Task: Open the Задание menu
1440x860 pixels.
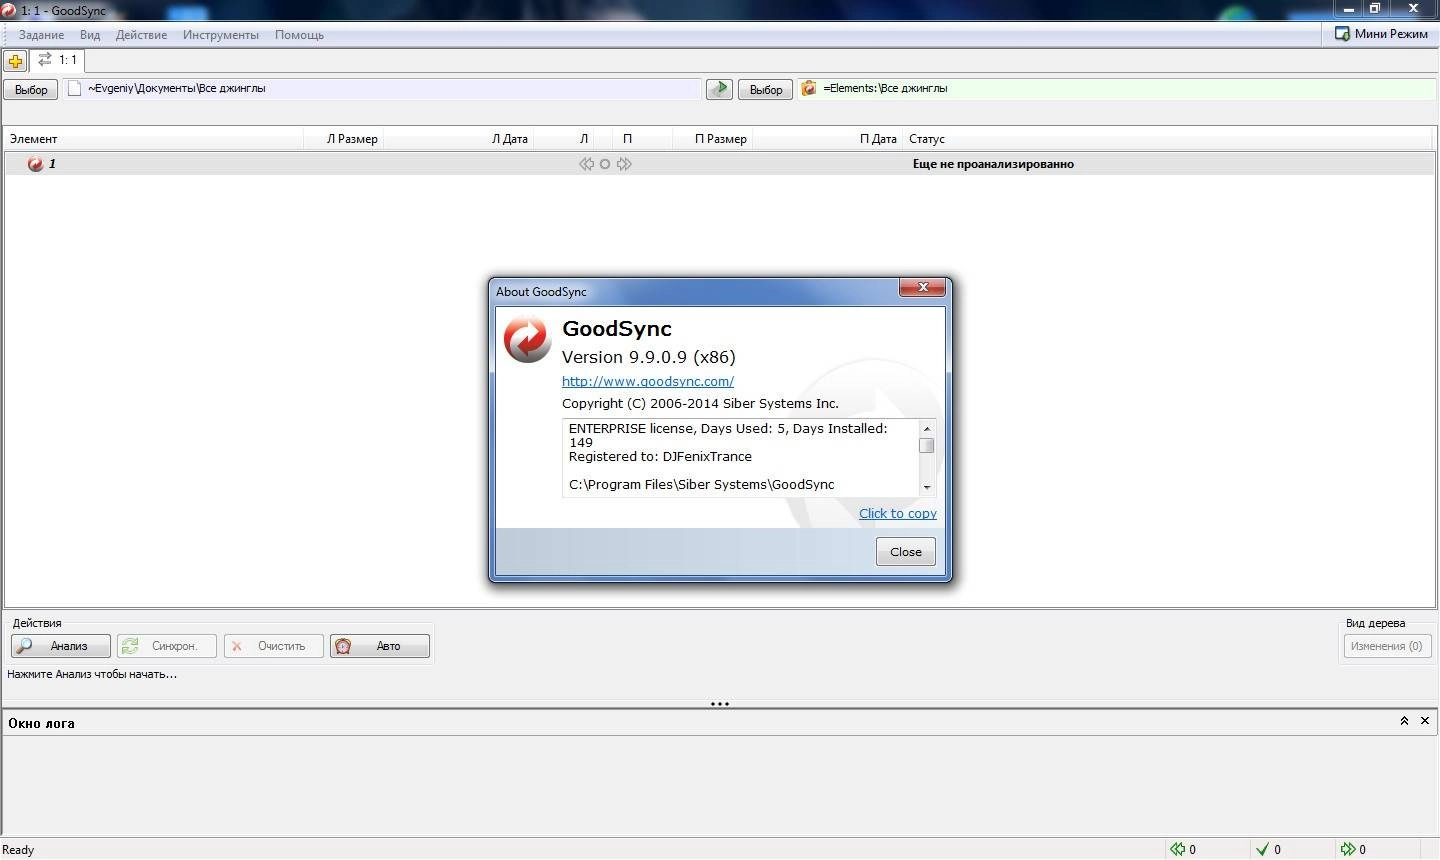Action: click(x=41, y=35)
